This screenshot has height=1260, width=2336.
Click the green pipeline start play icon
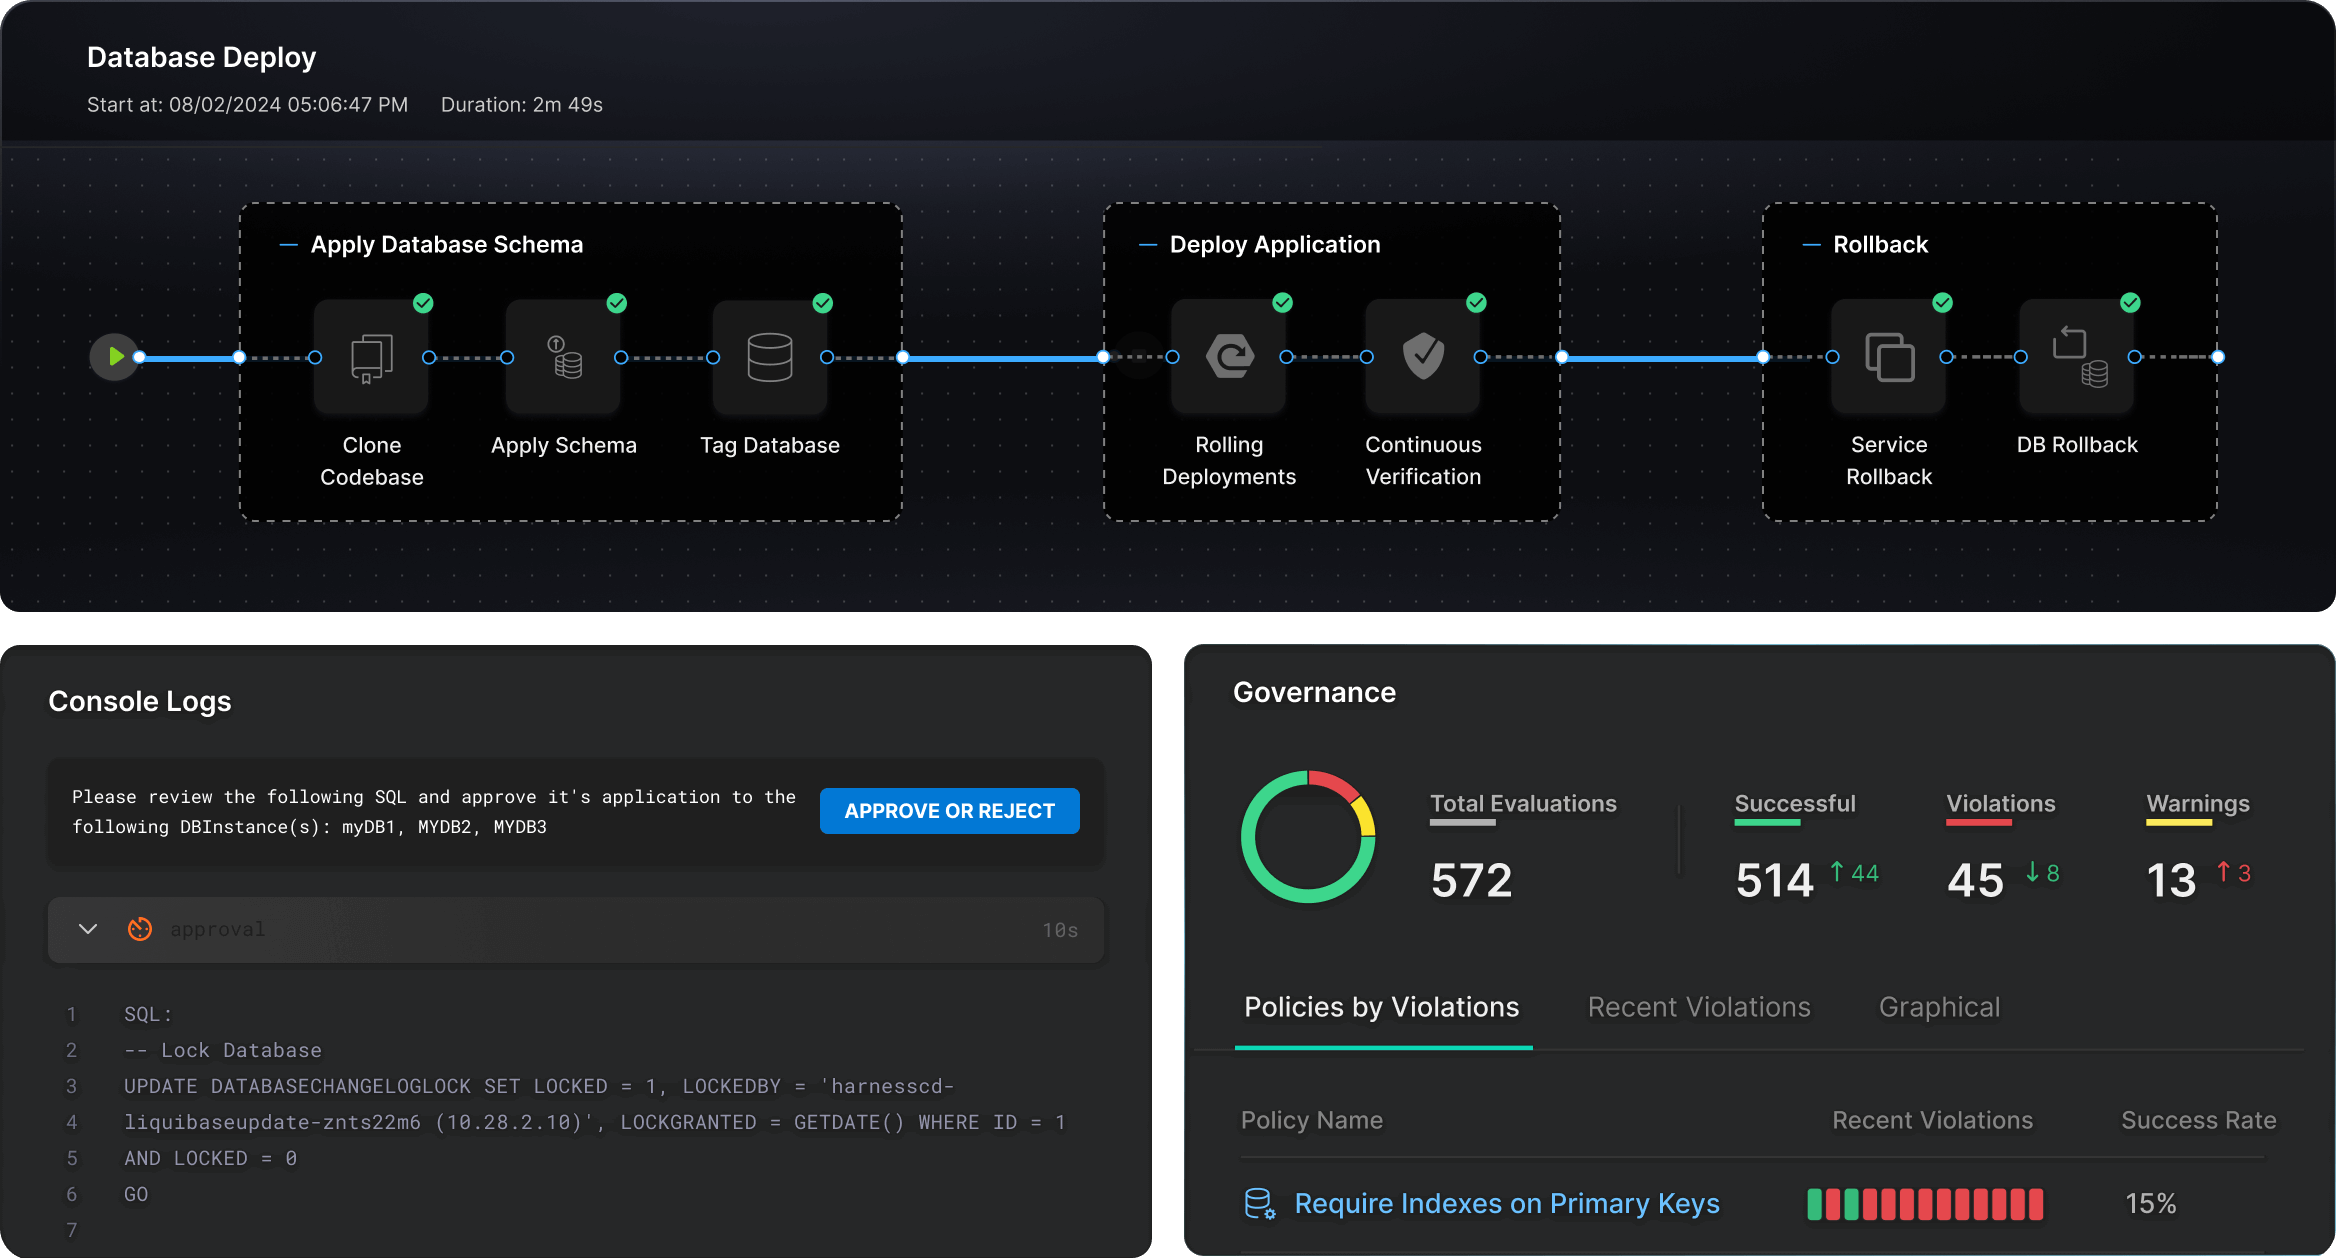115,357
